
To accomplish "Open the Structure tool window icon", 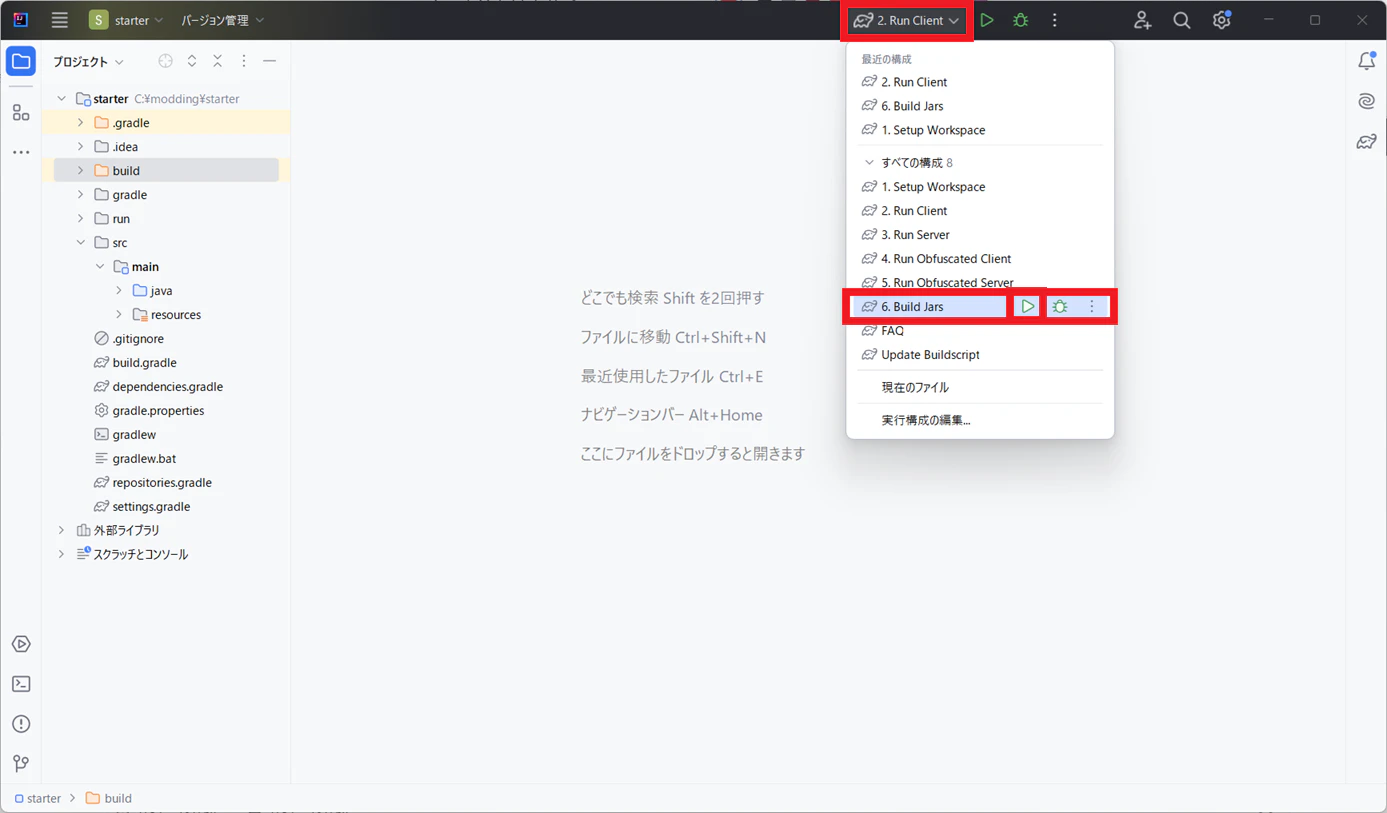I will 21,112.
